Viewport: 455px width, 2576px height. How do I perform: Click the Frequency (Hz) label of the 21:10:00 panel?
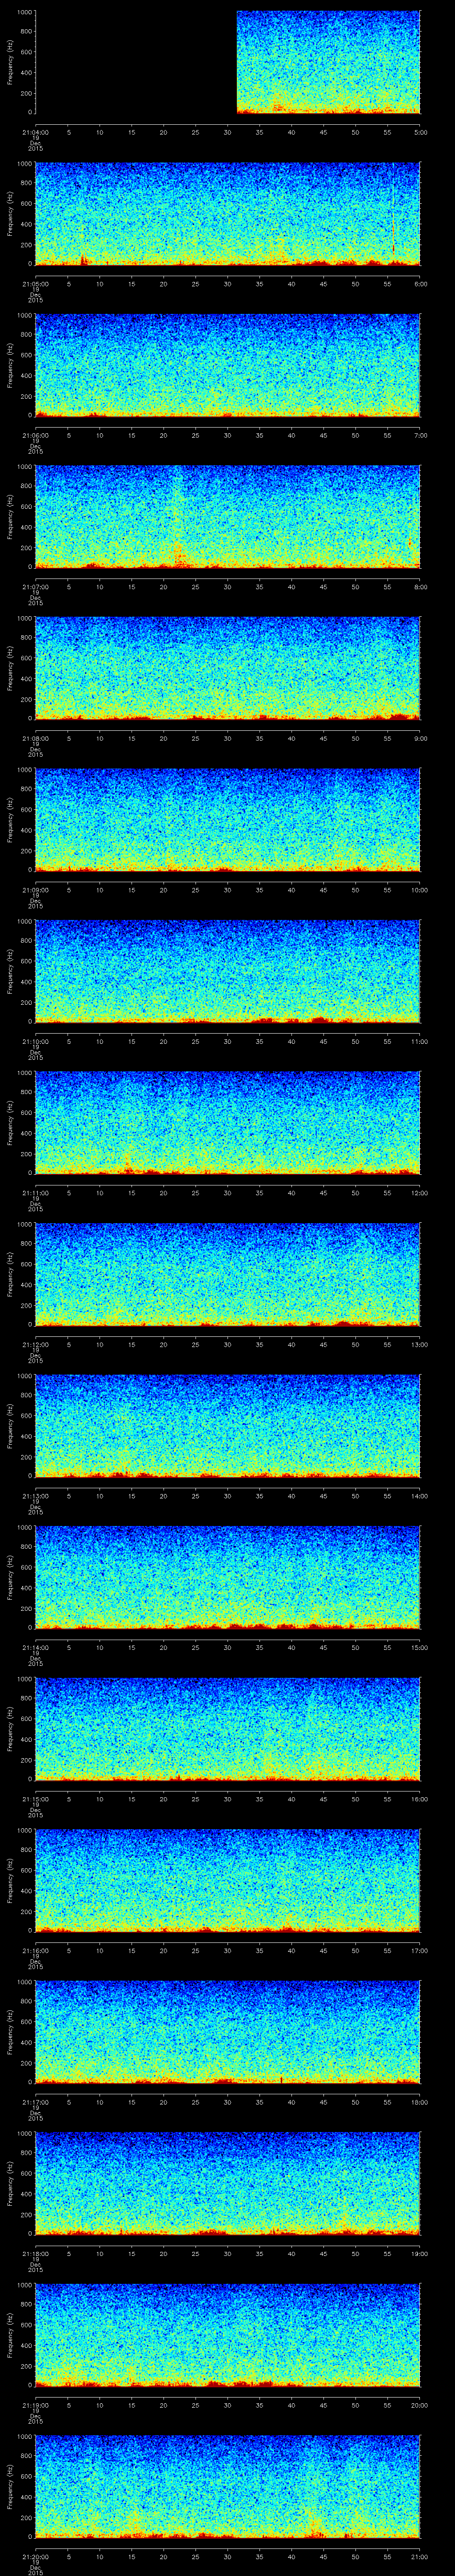[x=10, y=972]
